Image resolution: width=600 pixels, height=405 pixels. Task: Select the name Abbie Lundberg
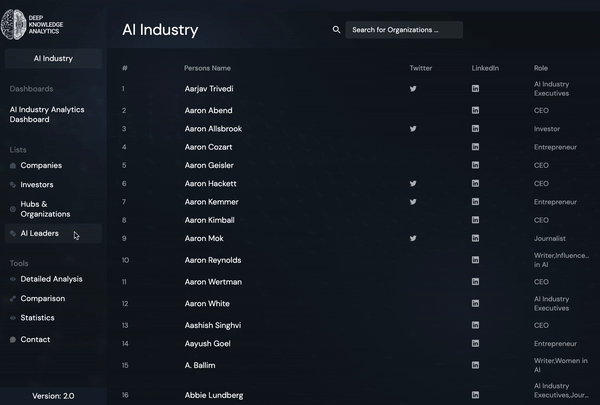(x=214, y=395)
